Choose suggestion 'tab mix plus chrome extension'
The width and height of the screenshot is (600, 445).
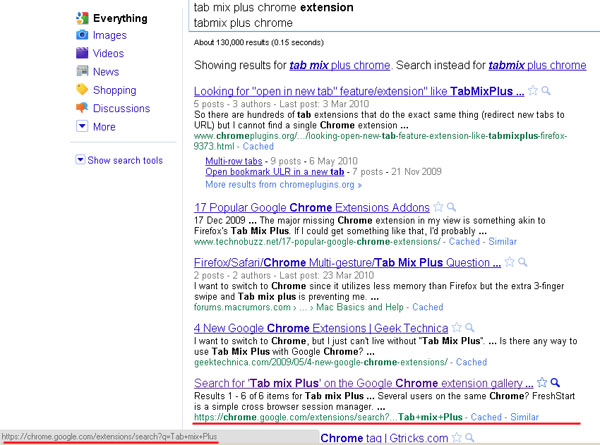274,7
